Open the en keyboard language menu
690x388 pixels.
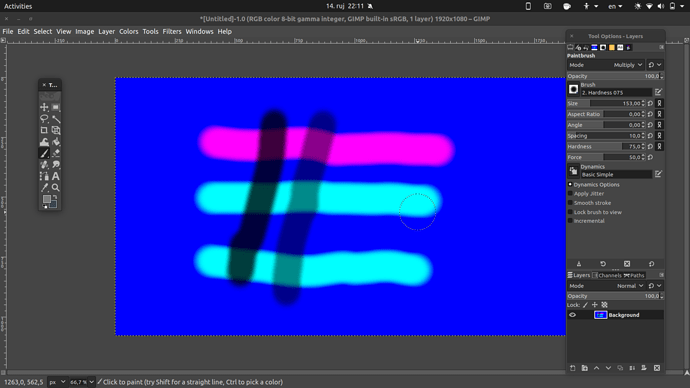pos(615,6)
